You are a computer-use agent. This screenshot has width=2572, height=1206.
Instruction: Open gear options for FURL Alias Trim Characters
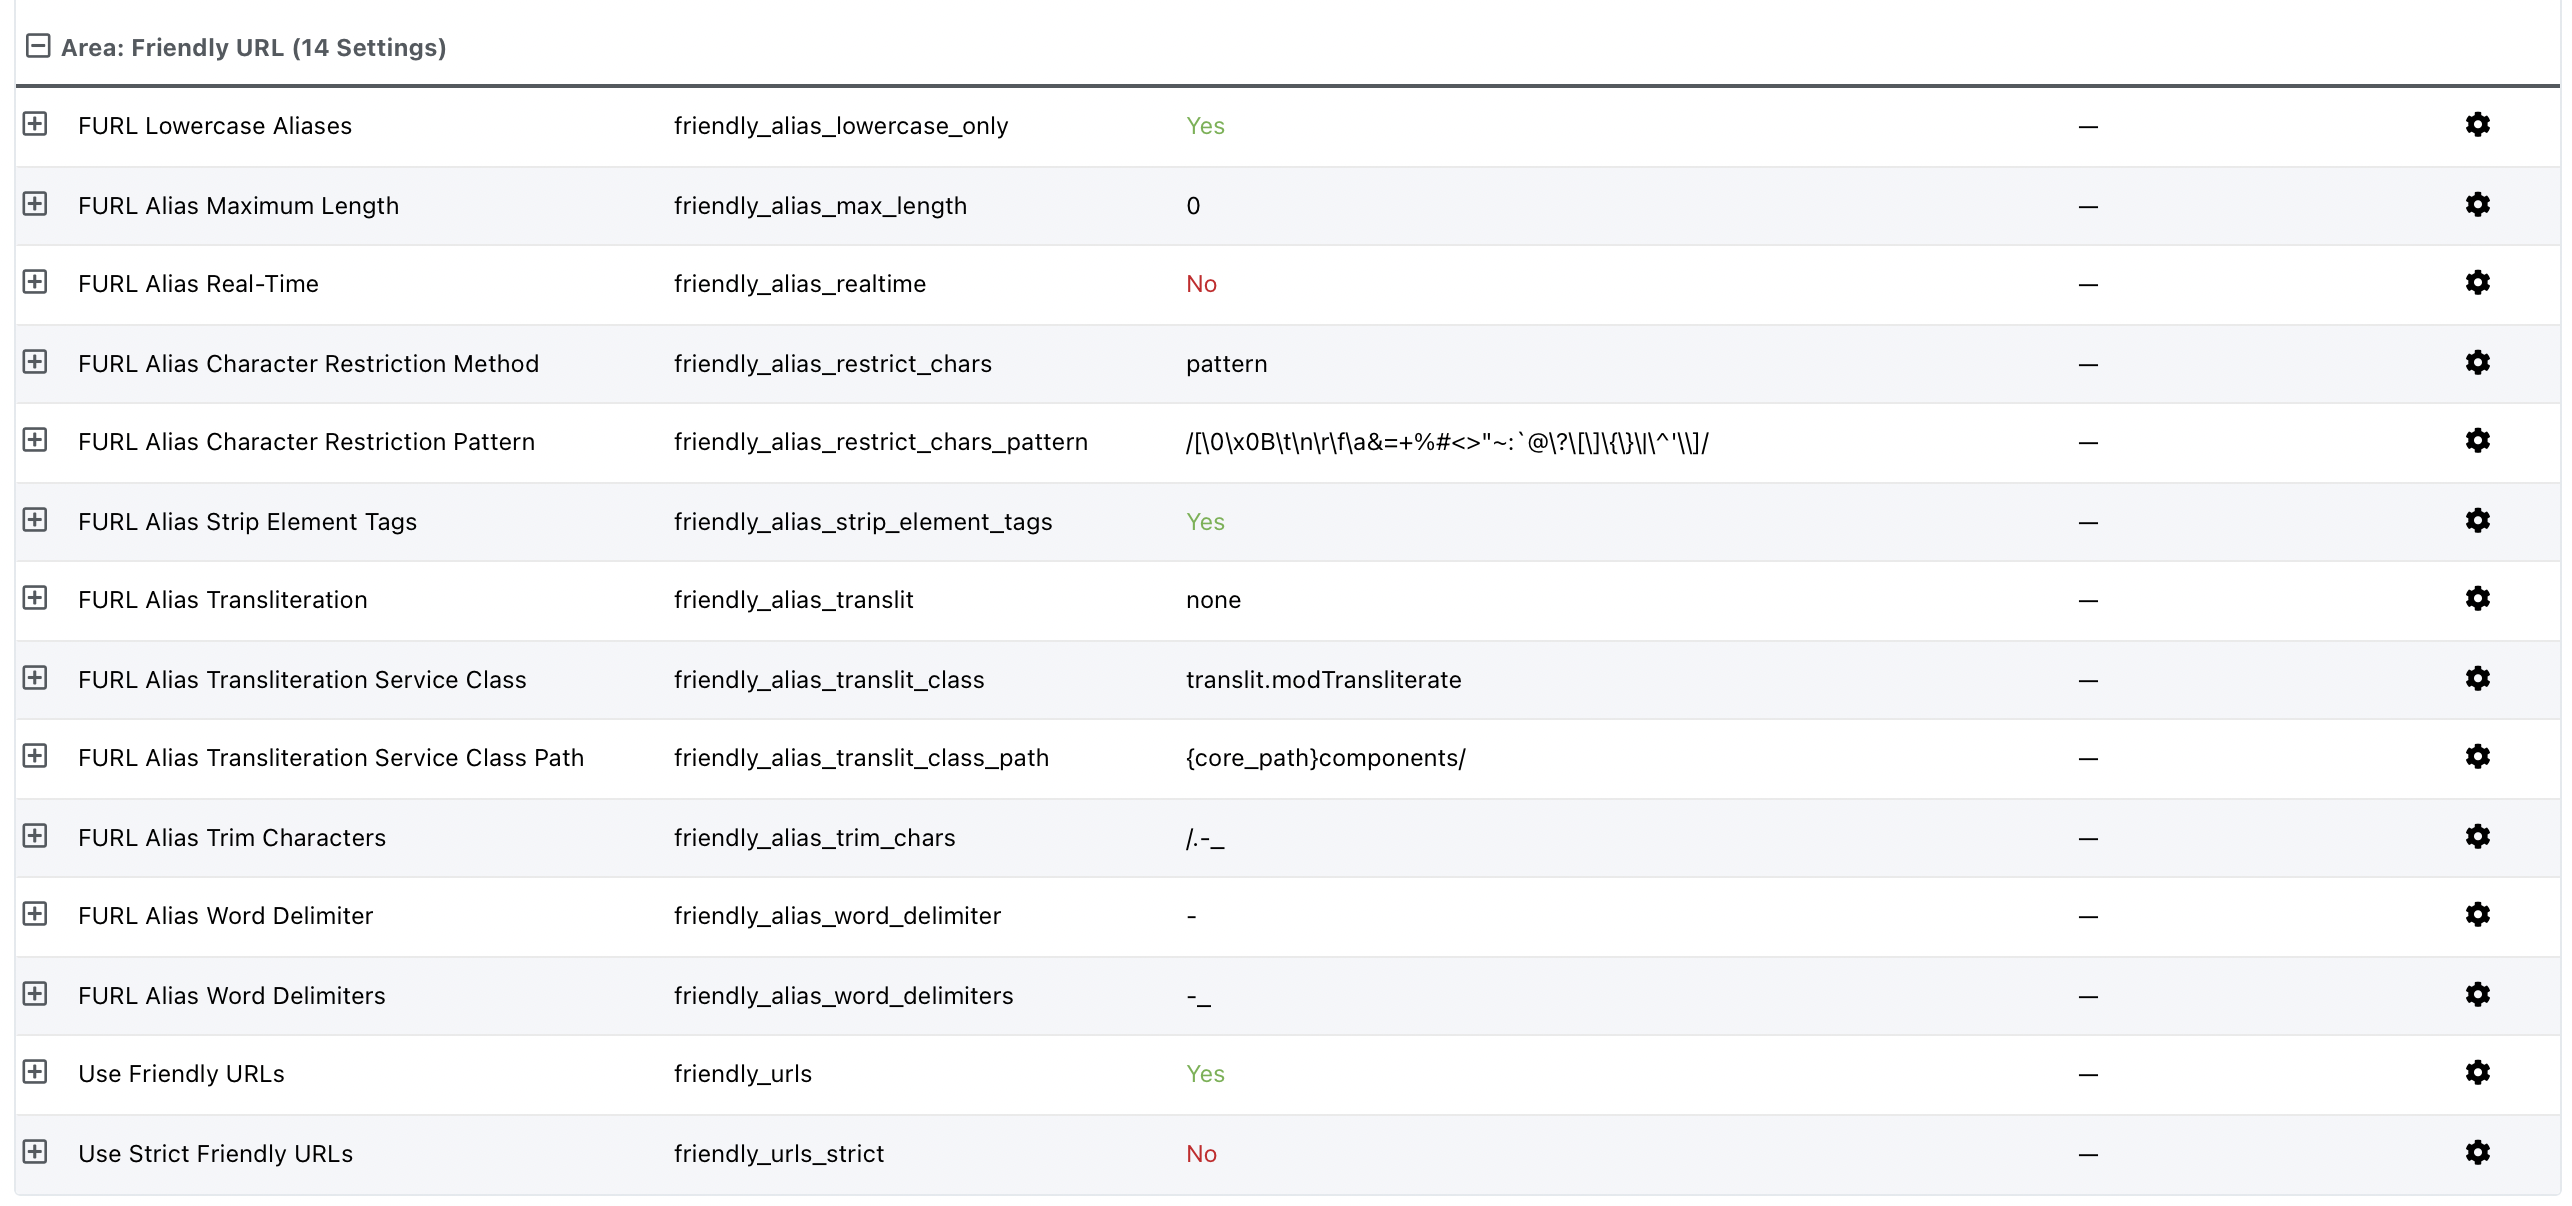(x=2478, y=837)
